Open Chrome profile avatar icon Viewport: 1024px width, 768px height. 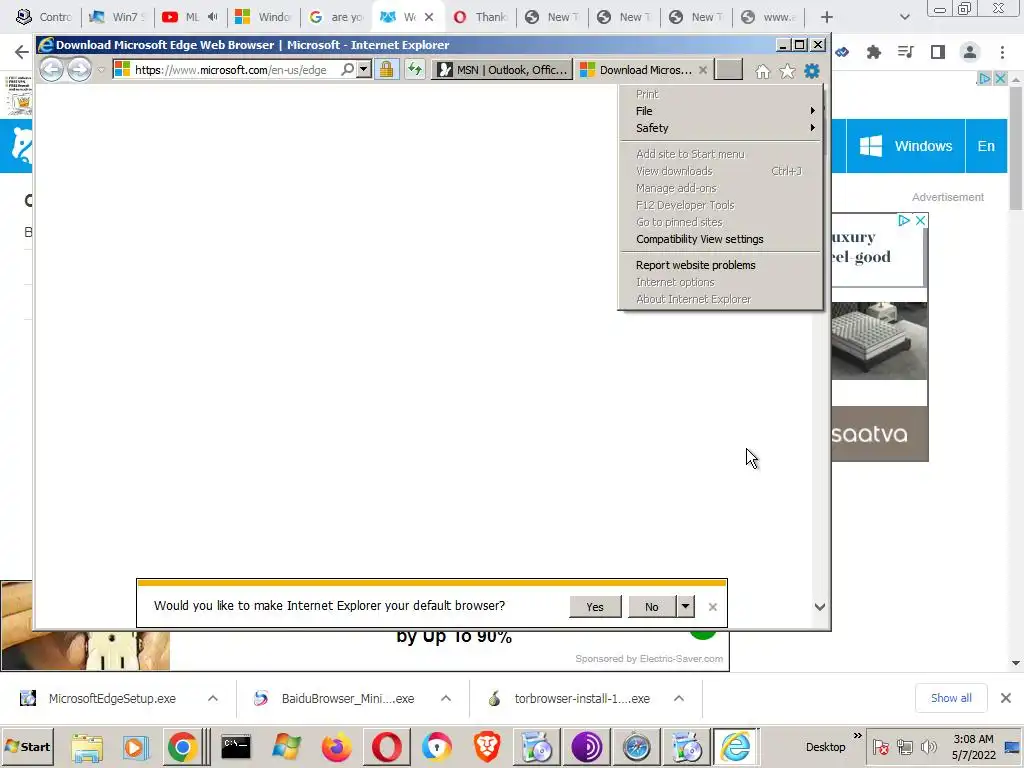(970, 52)
